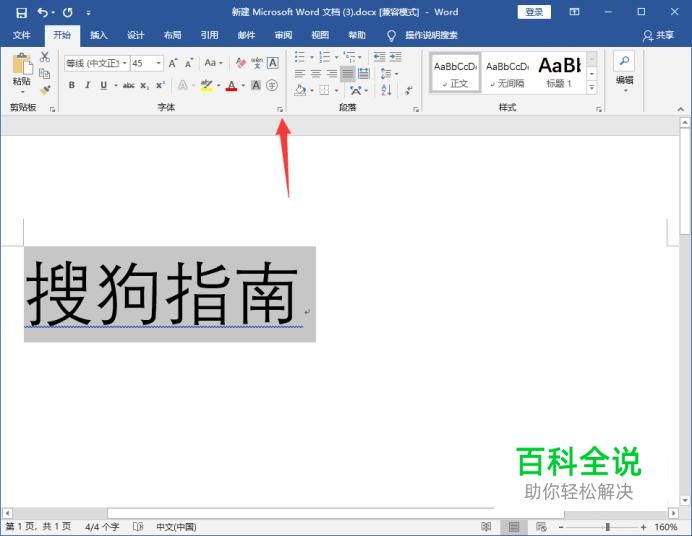Toggle italic formatting
Screen dimensions: 692x536
click(87, 85)
